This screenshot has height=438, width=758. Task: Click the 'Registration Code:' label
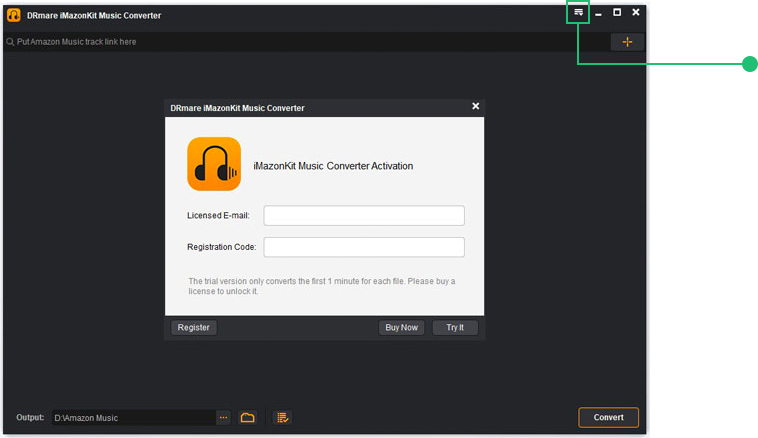(221, 247)
